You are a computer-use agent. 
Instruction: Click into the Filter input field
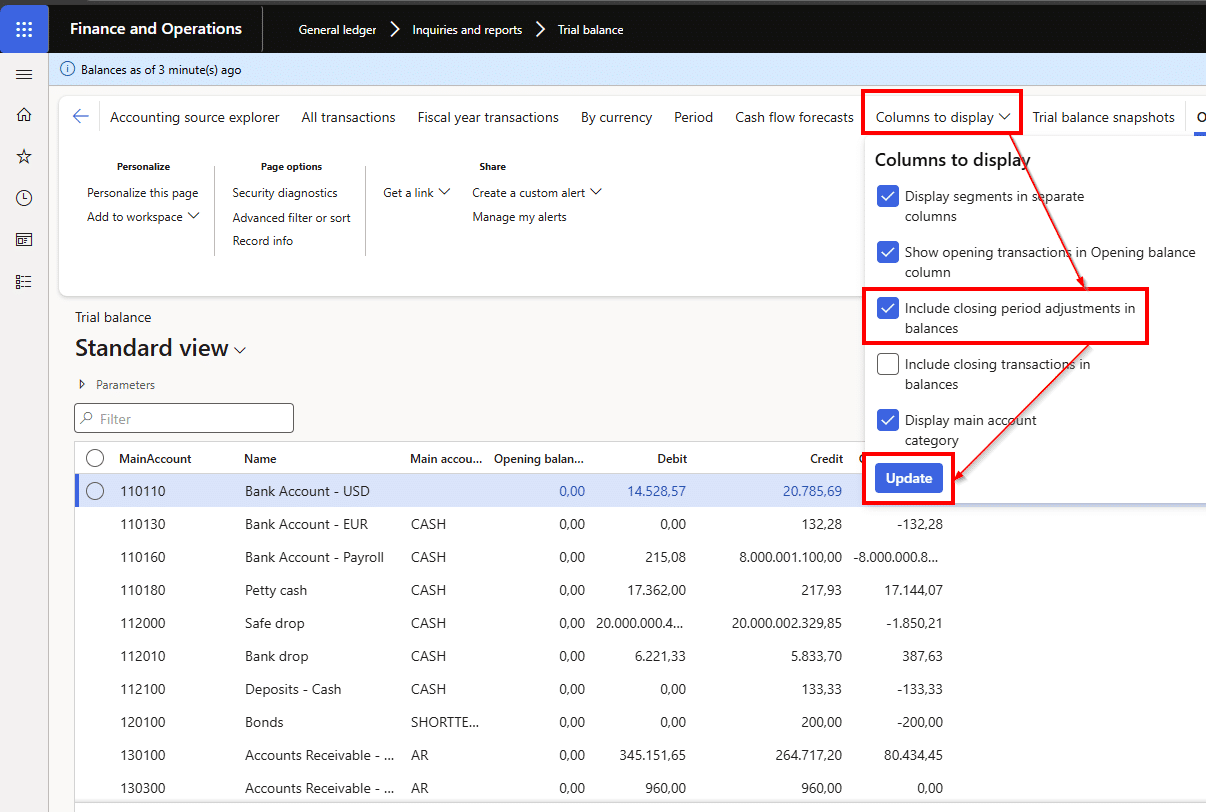click(x=184, y=419)
